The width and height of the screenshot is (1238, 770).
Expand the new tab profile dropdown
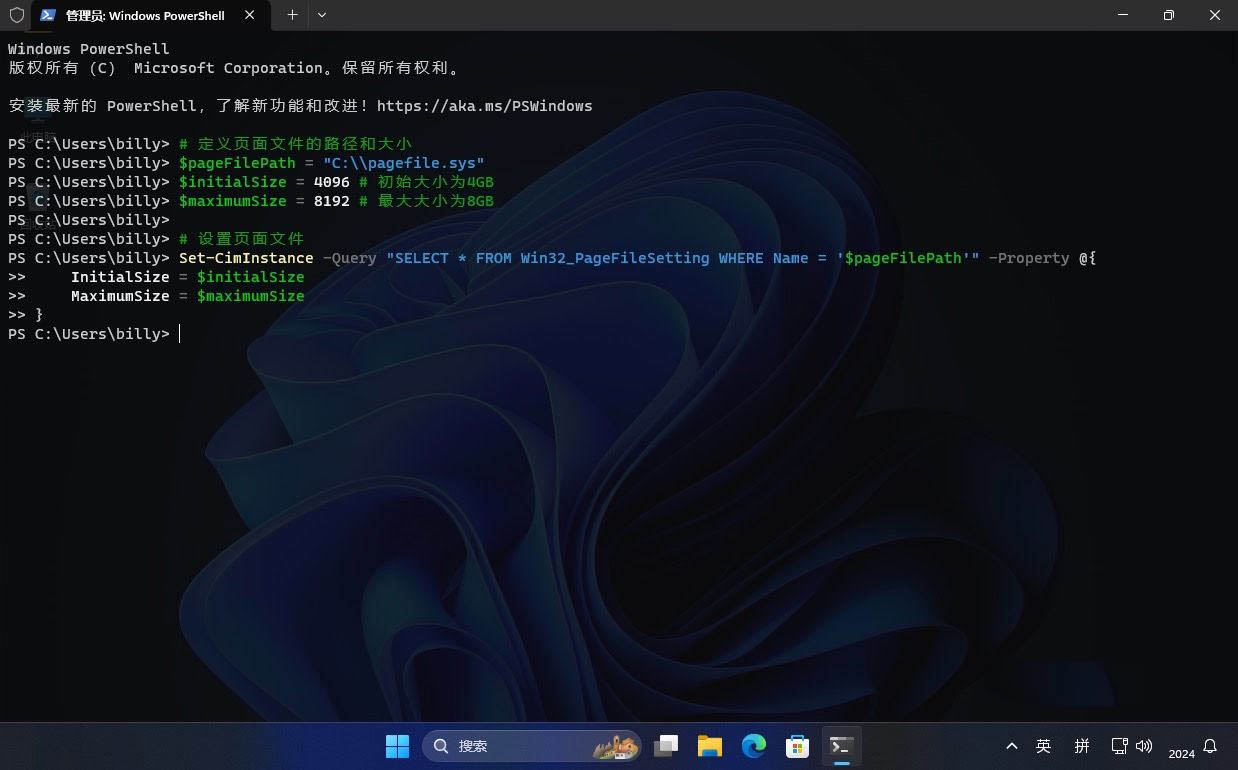coord(322,15)
